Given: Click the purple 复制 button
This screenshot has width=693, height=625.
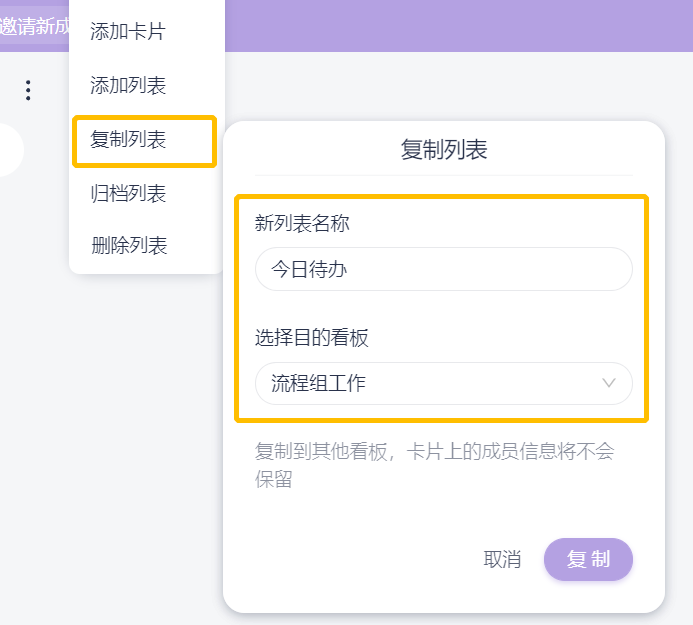Looking at the screenshot, I should click(588, 559).
